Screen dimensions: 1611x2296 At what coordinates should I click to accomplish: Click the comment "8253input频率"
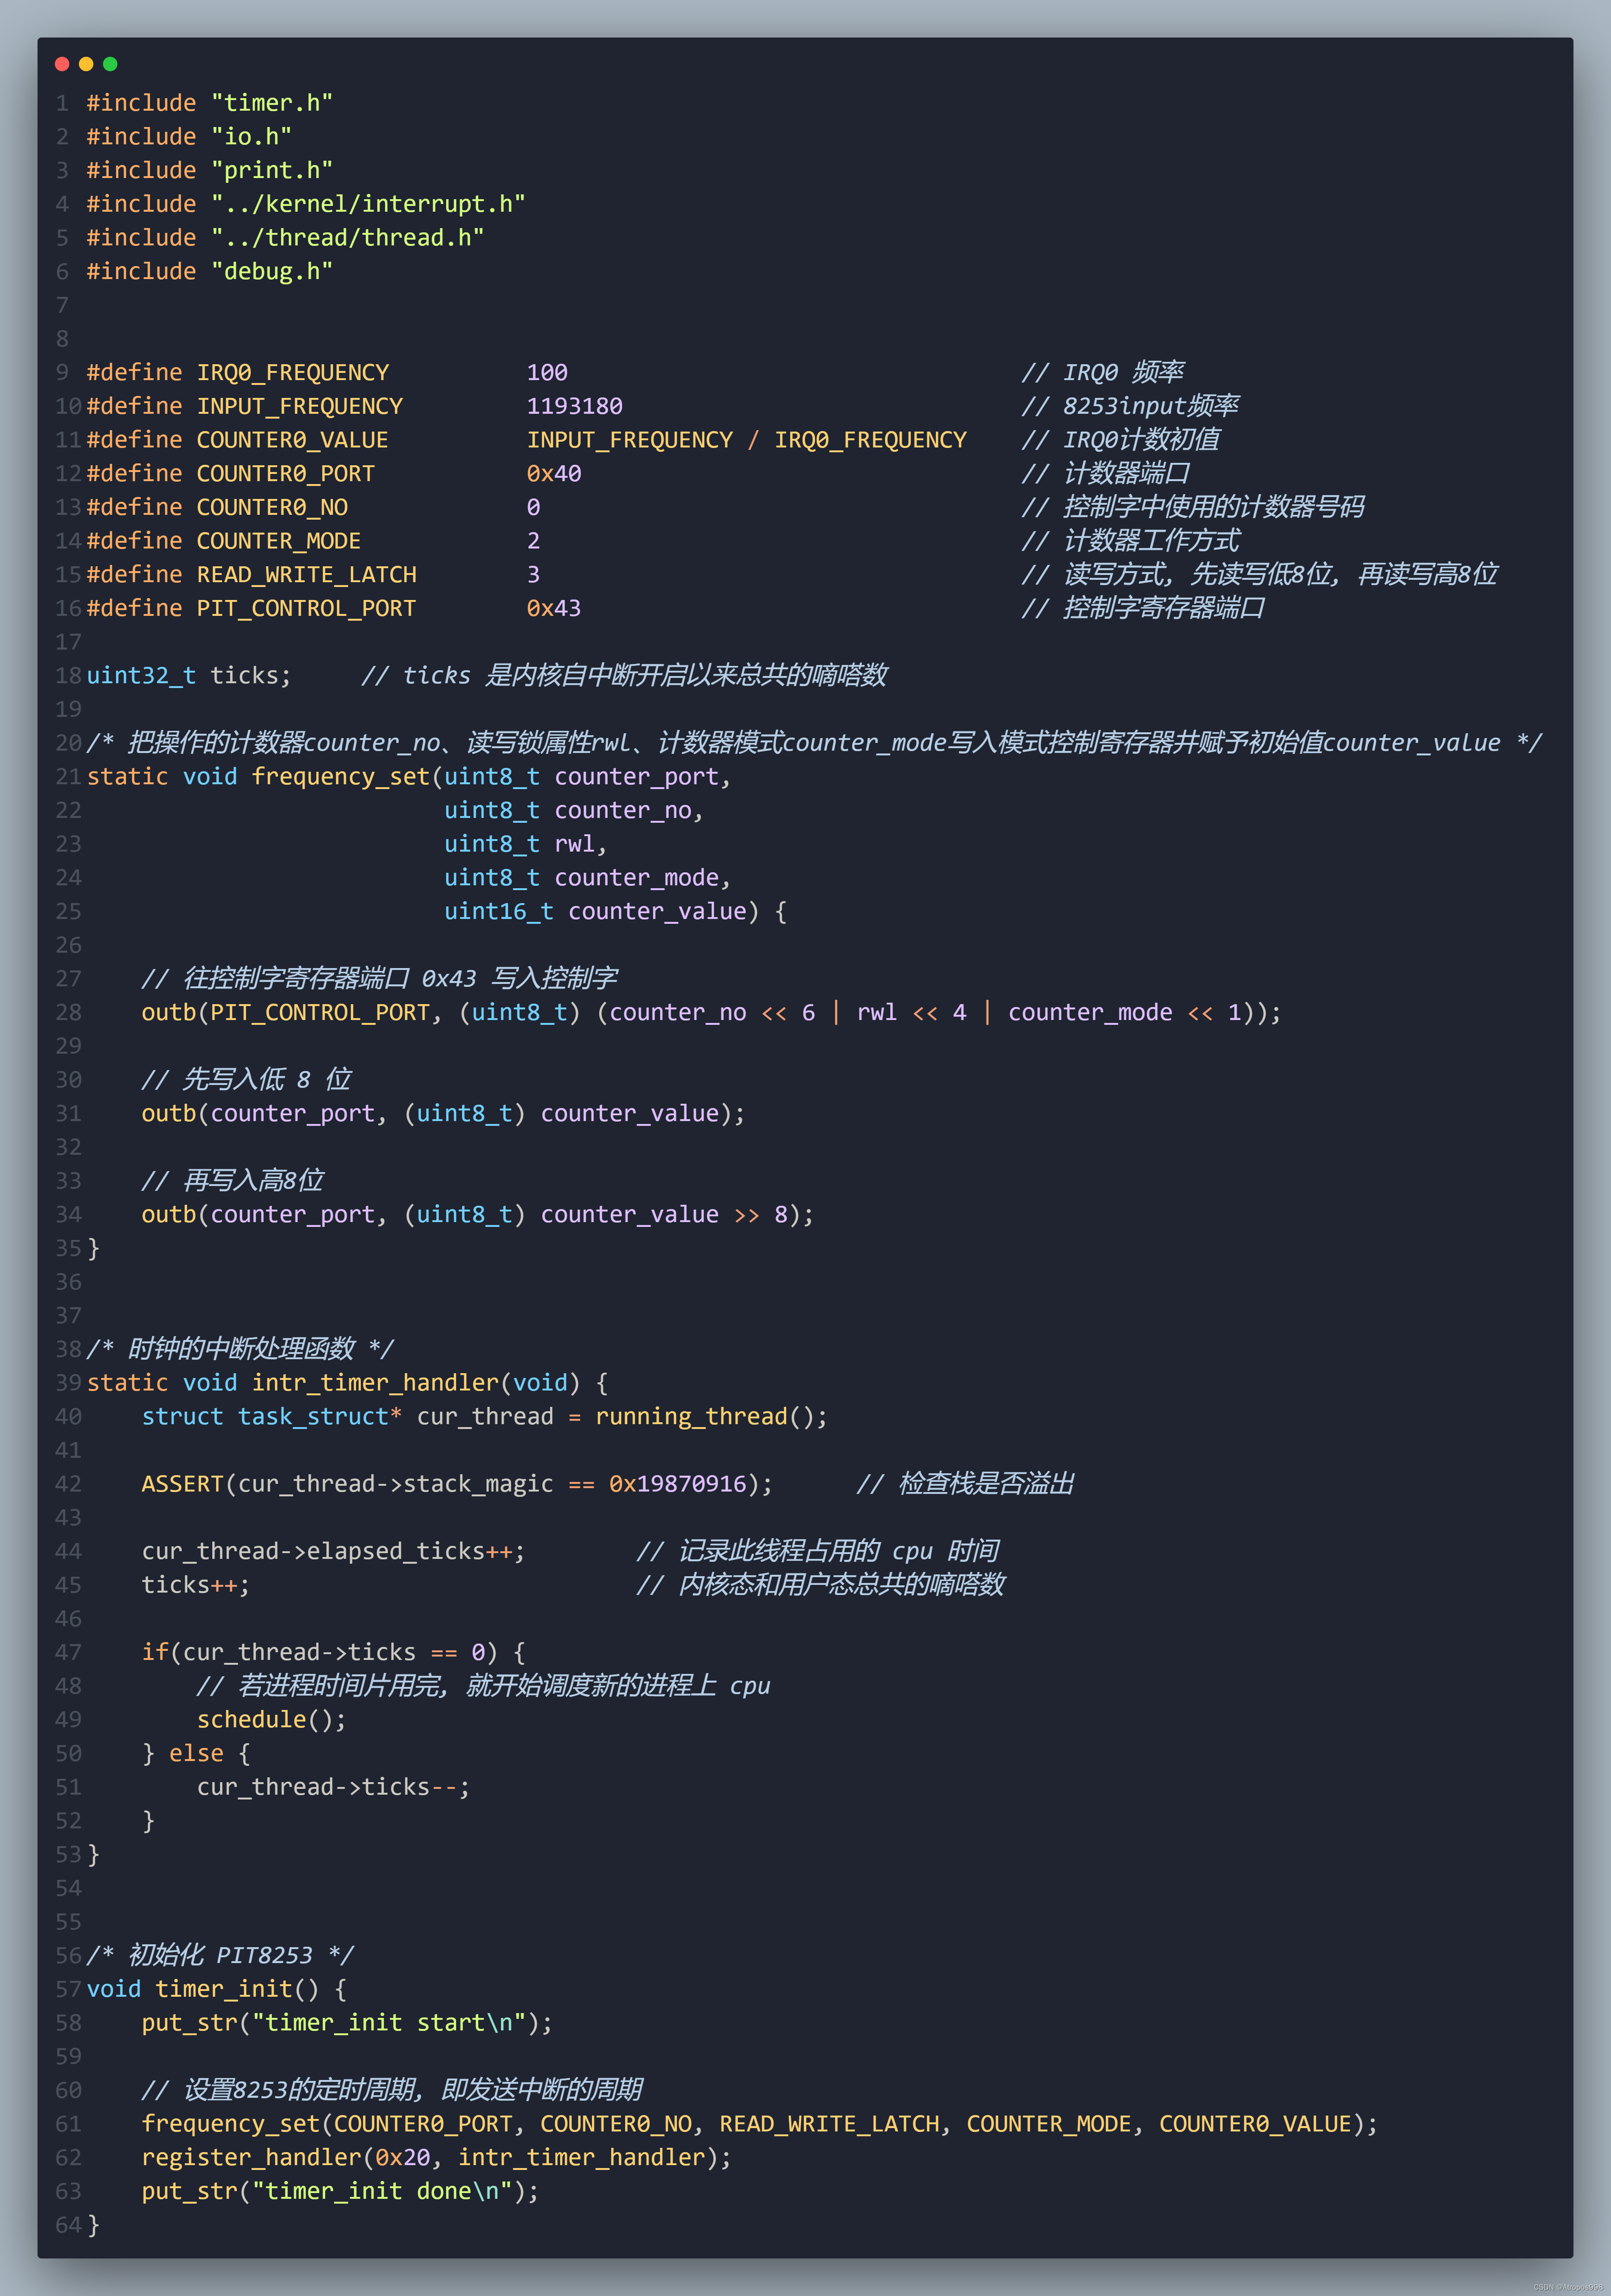1151,406
